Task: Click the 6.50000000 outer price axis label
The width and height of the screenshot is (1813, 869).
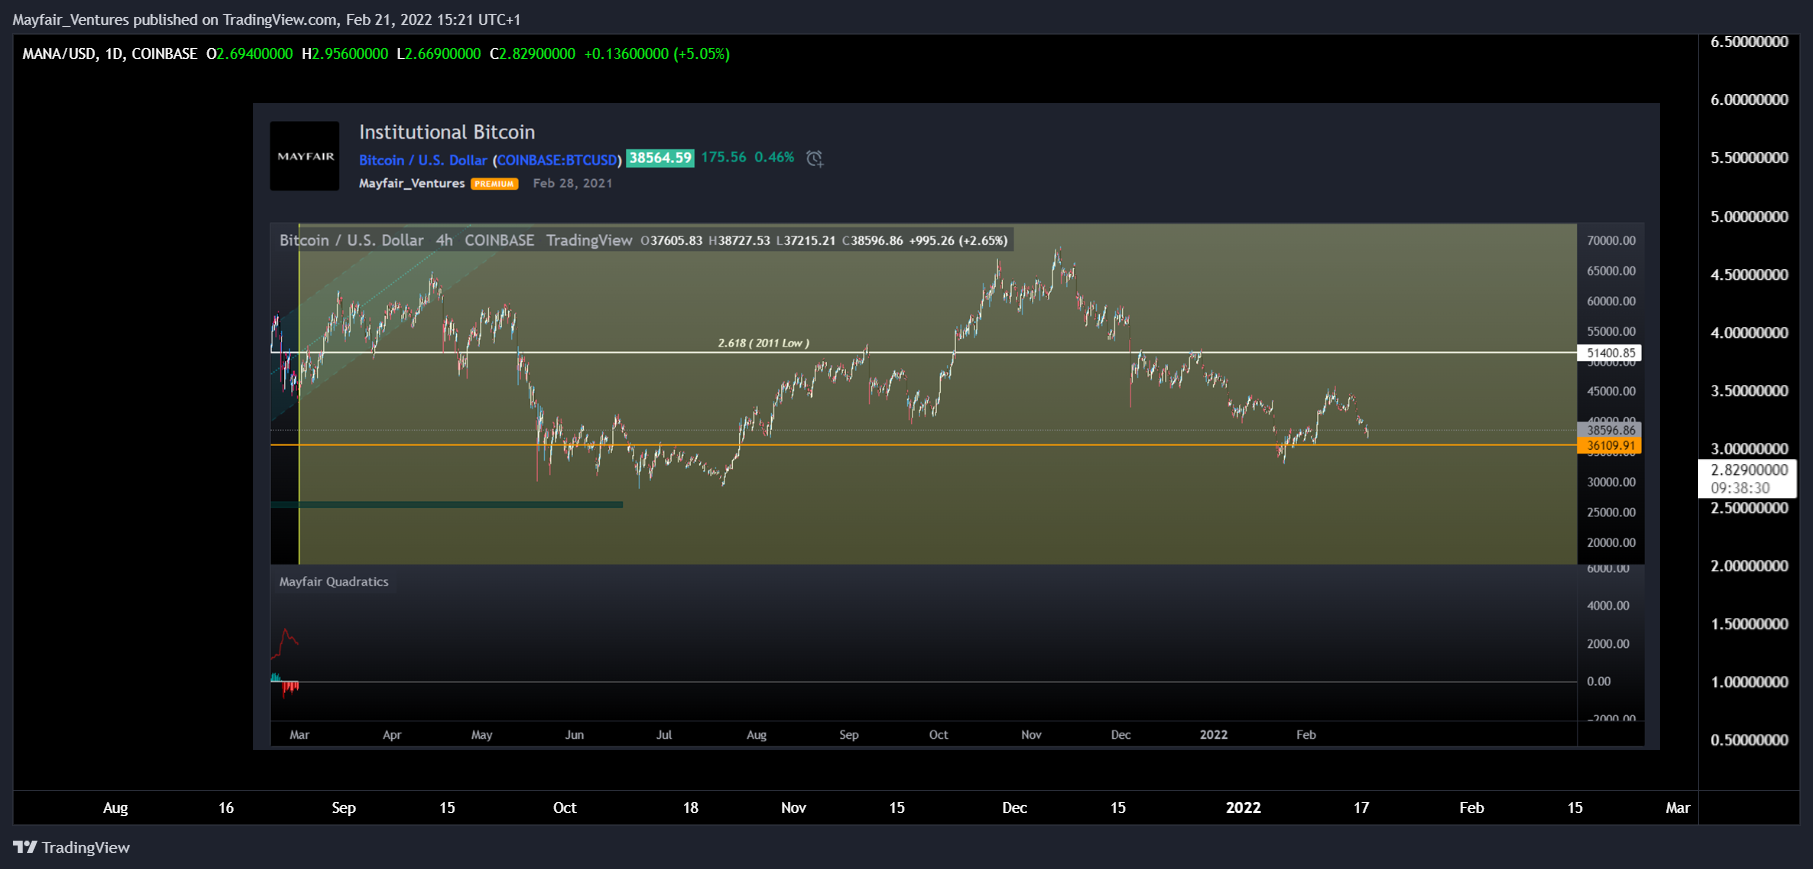Action: click(1749, 42)
